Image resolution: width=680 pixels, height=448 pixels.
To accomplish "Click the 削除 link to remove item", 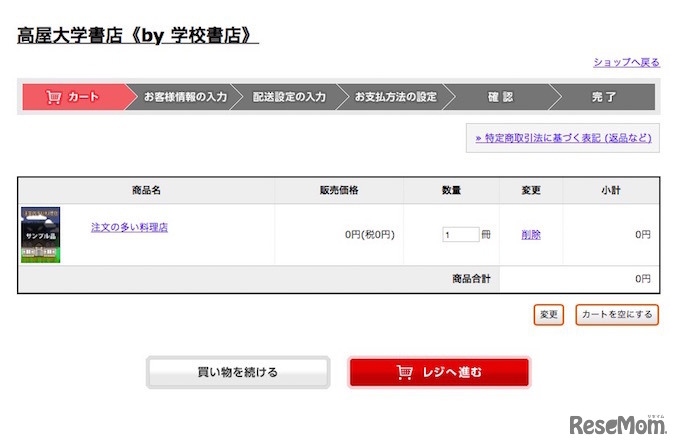I will [531, 235].
